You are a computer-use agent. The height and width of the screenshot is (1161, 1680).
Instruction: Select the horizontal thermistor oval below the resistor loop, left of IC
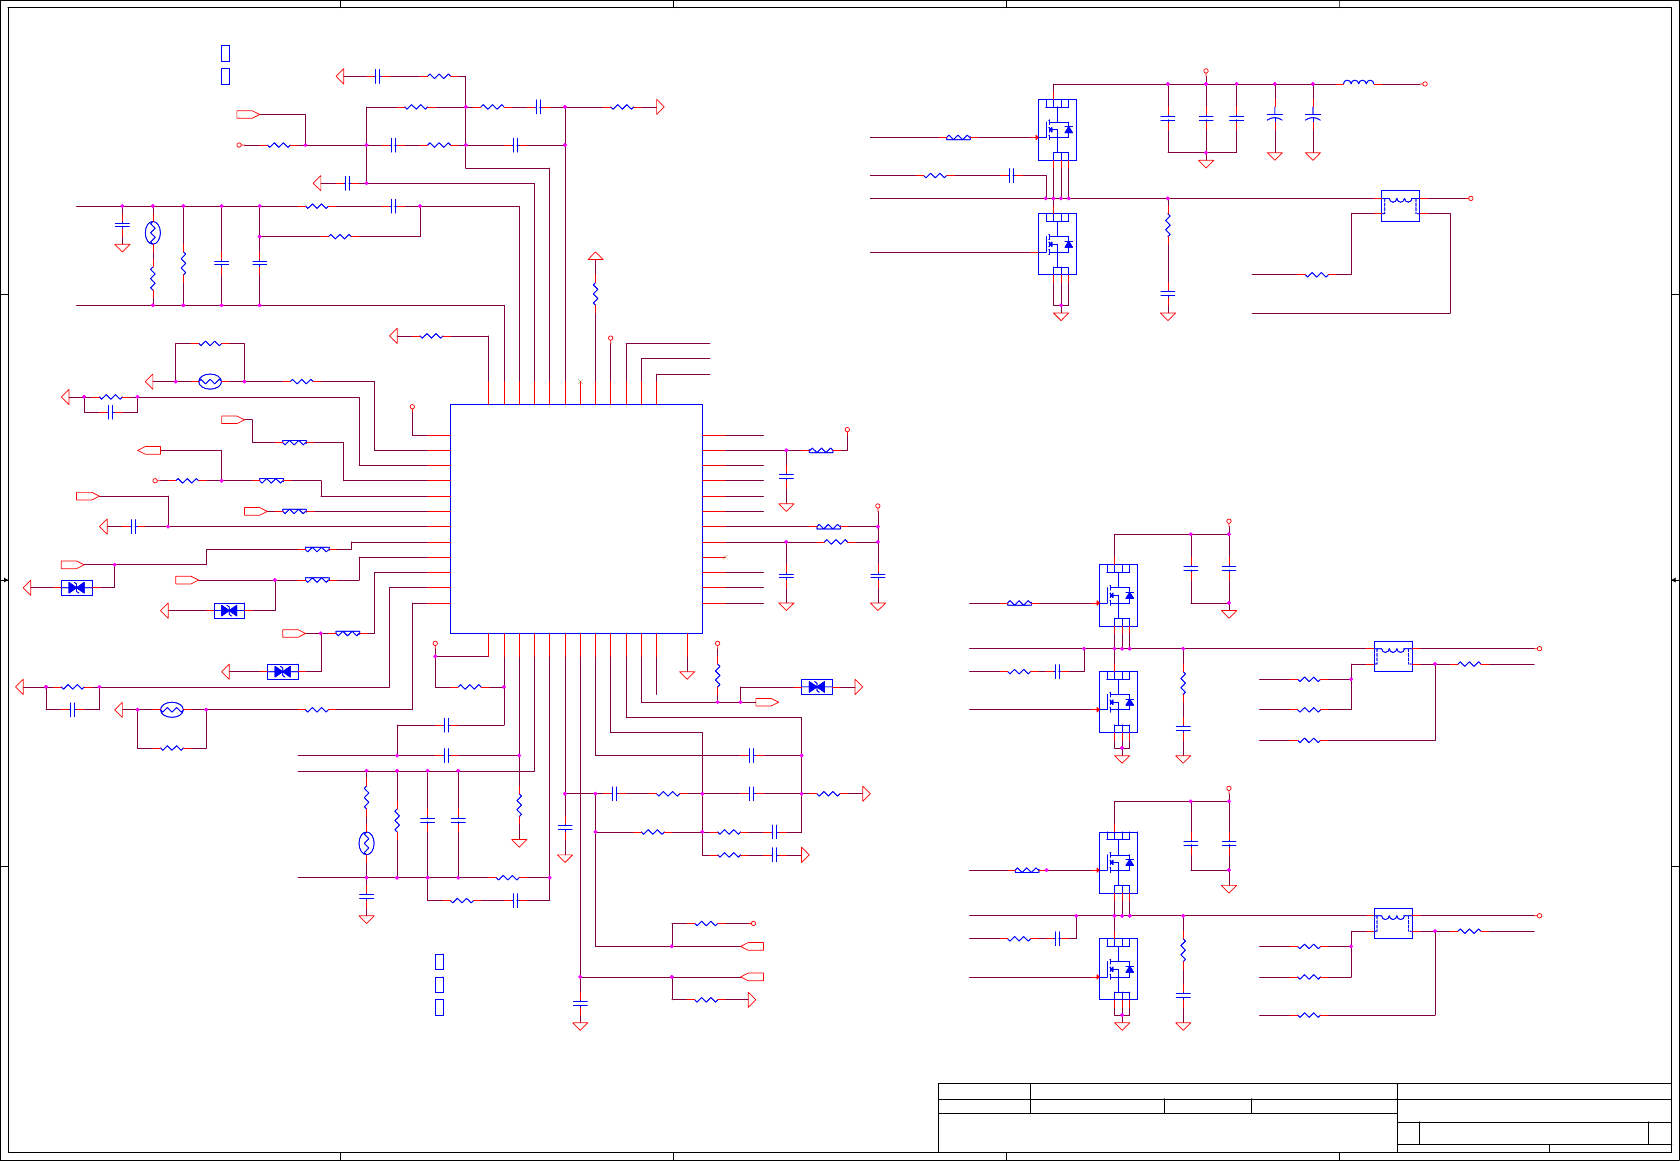210,381
